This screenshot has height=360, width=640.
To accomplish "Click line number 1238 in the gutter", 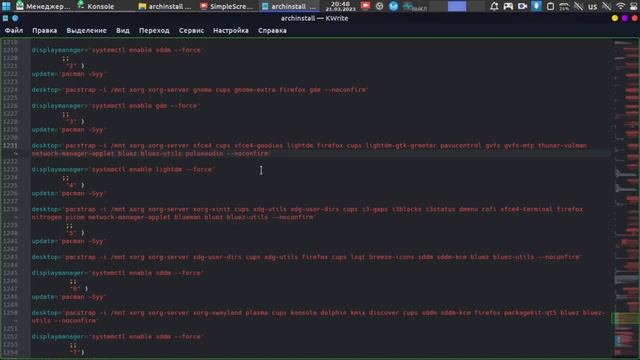I will click(x=10, y=209).
